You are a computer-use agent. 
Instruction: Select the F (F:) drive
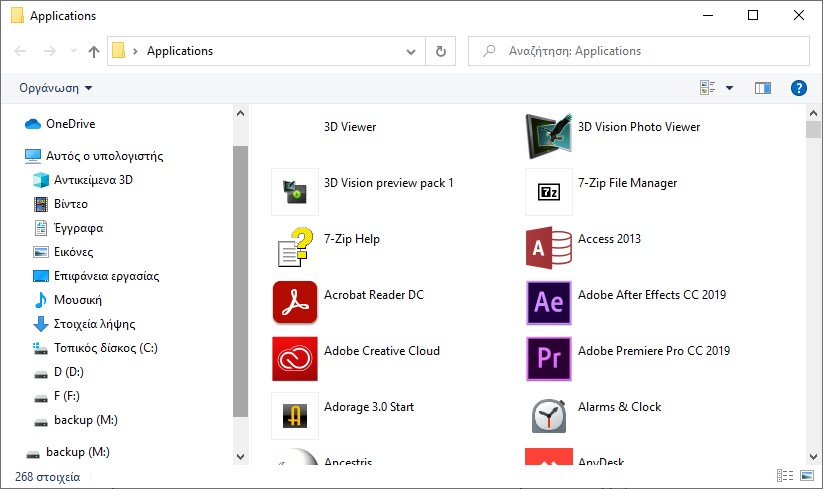click(x=67, y=396)
